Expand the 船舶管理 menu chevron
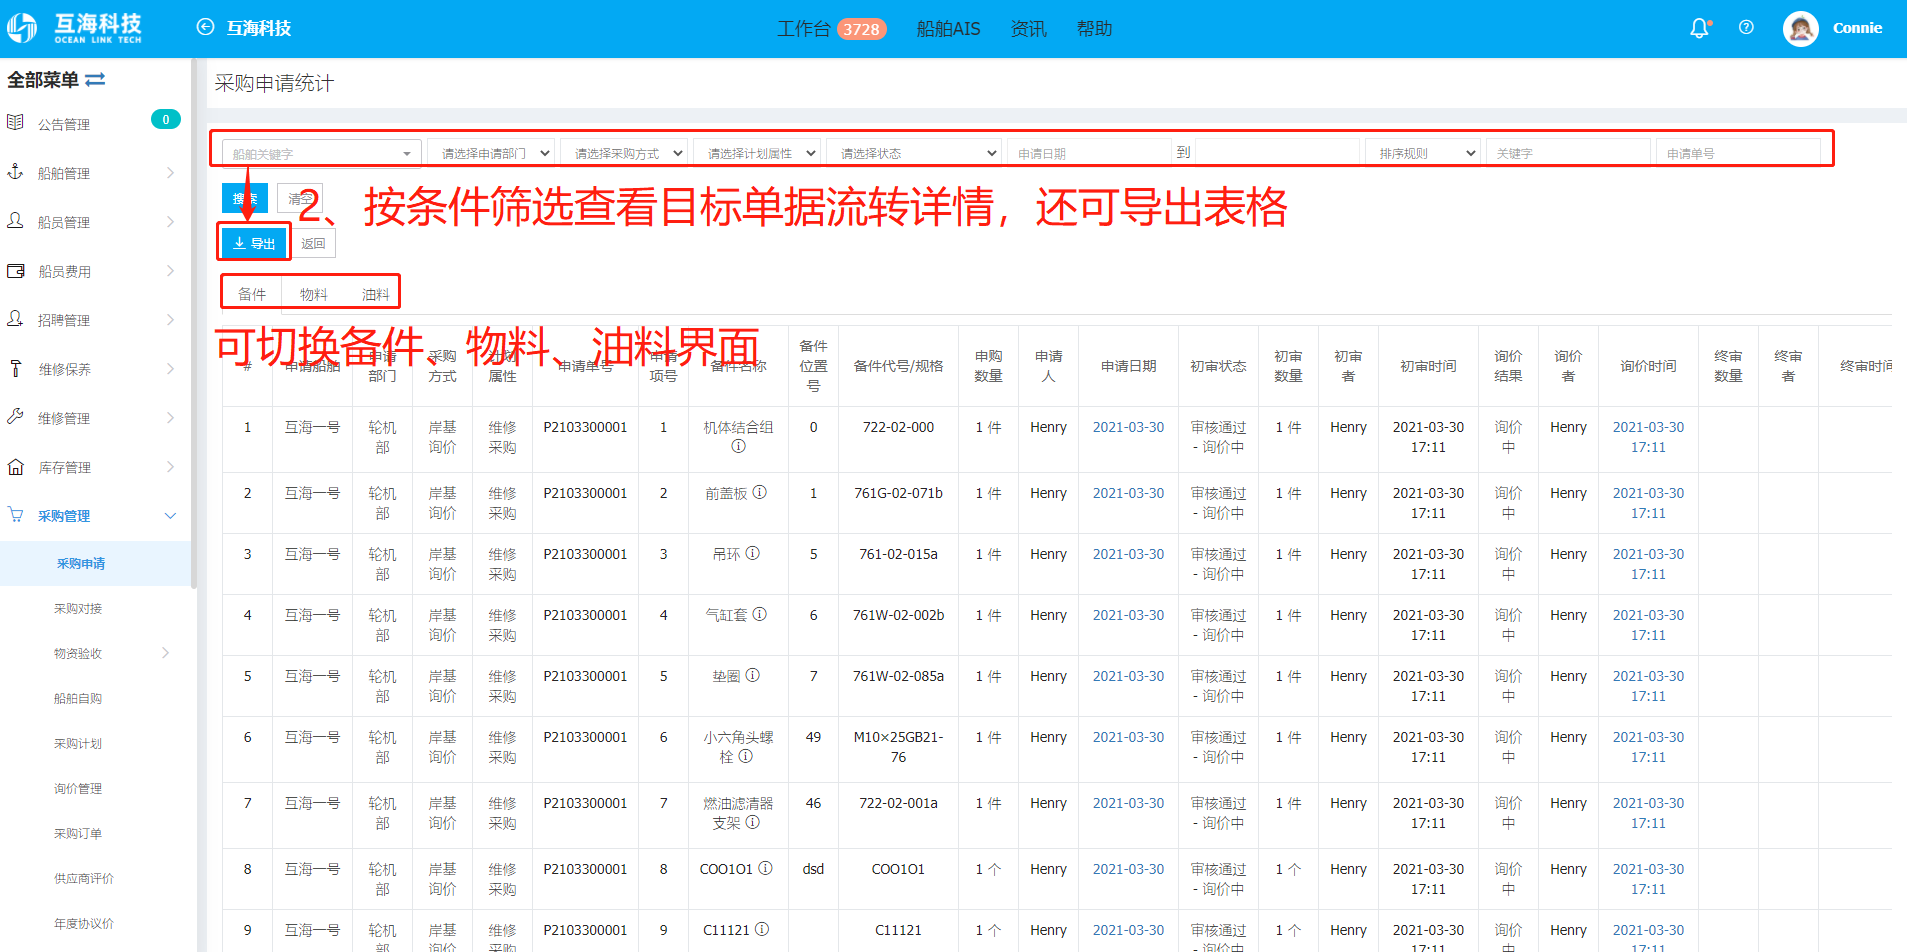Viewport: 1907px width, 952px height. tap(170, 173)
